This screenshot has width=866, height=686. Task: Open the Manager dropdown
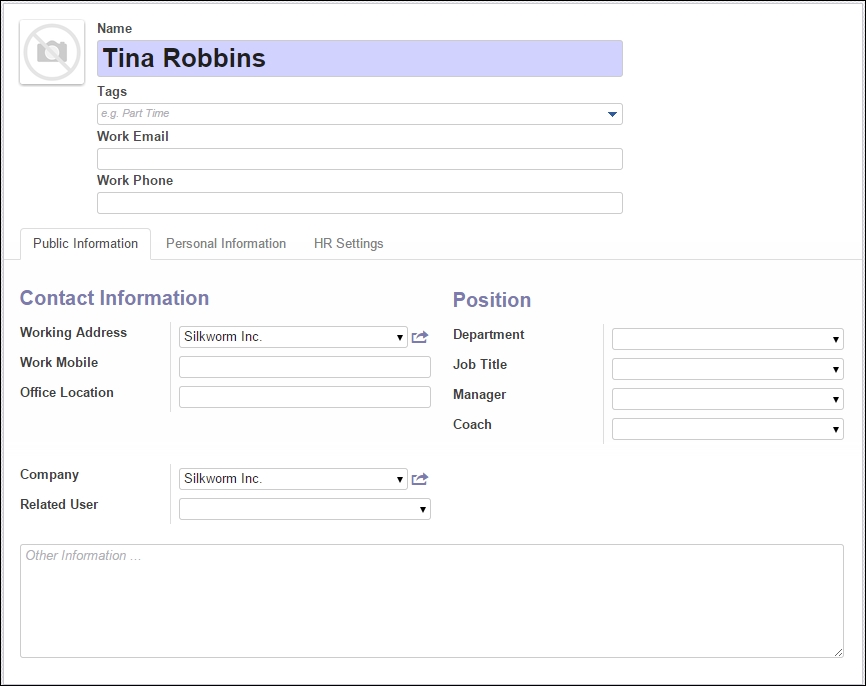click(x=727, y=399)
